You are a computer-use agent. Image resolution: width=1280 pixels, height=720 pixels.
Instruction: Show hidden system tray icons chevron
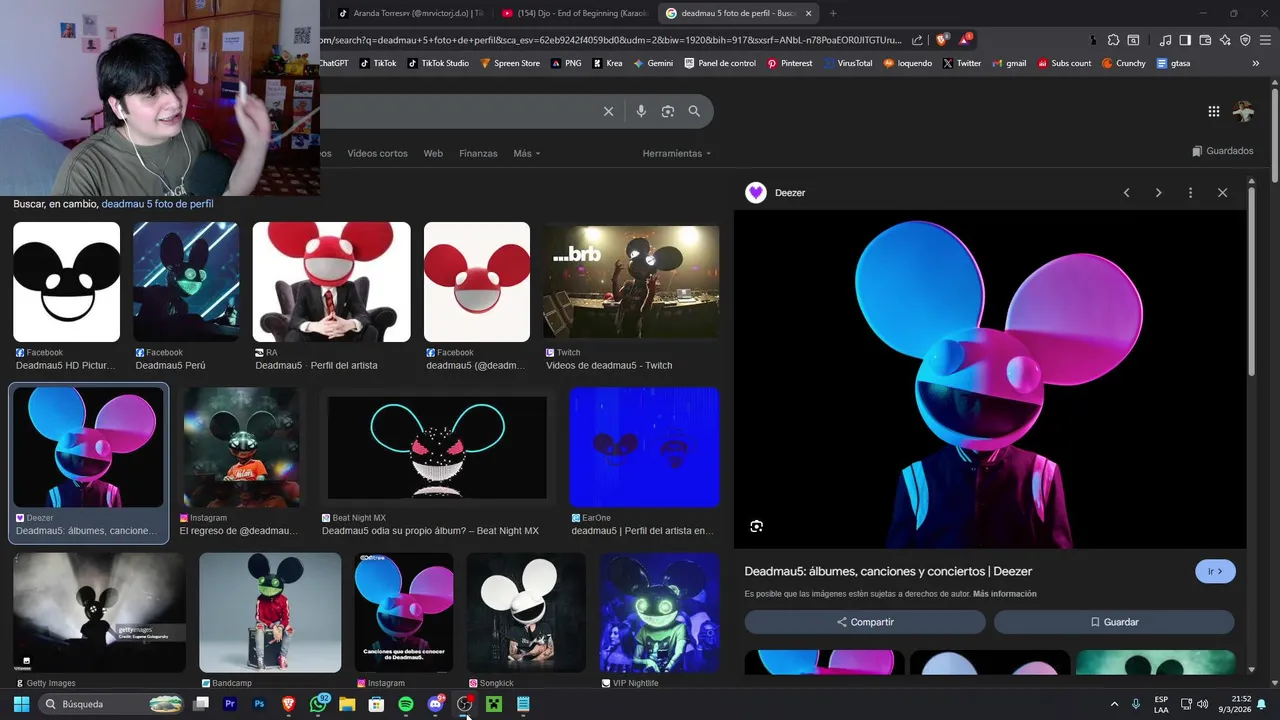[1114, 704]
